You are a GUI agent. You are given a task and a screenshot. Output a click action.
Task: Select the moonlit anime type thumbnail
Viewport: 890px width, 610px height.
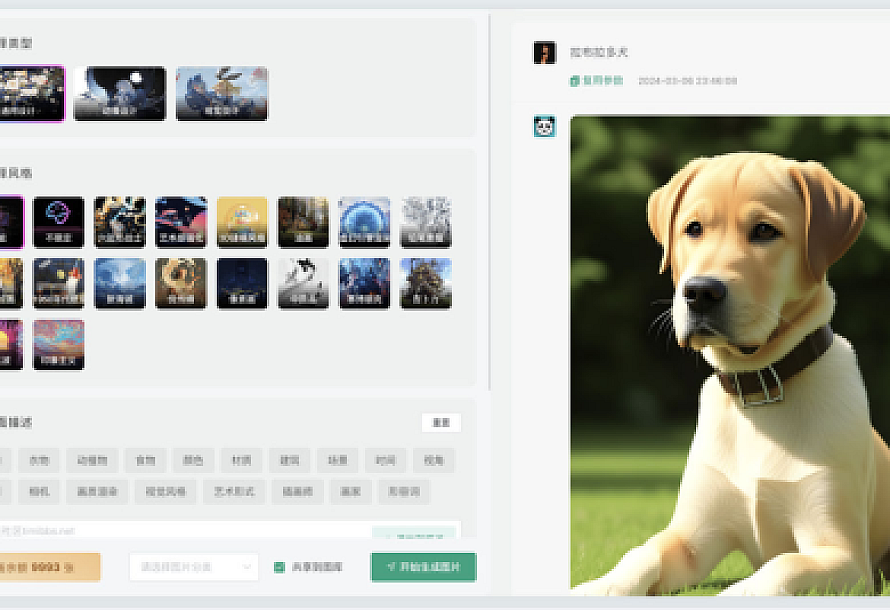click(x=119, y=93)
